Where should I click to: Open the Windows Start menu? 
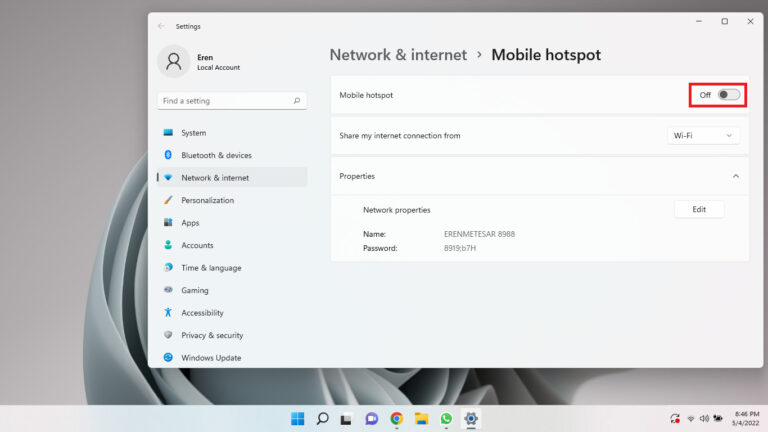click(297, 419)
